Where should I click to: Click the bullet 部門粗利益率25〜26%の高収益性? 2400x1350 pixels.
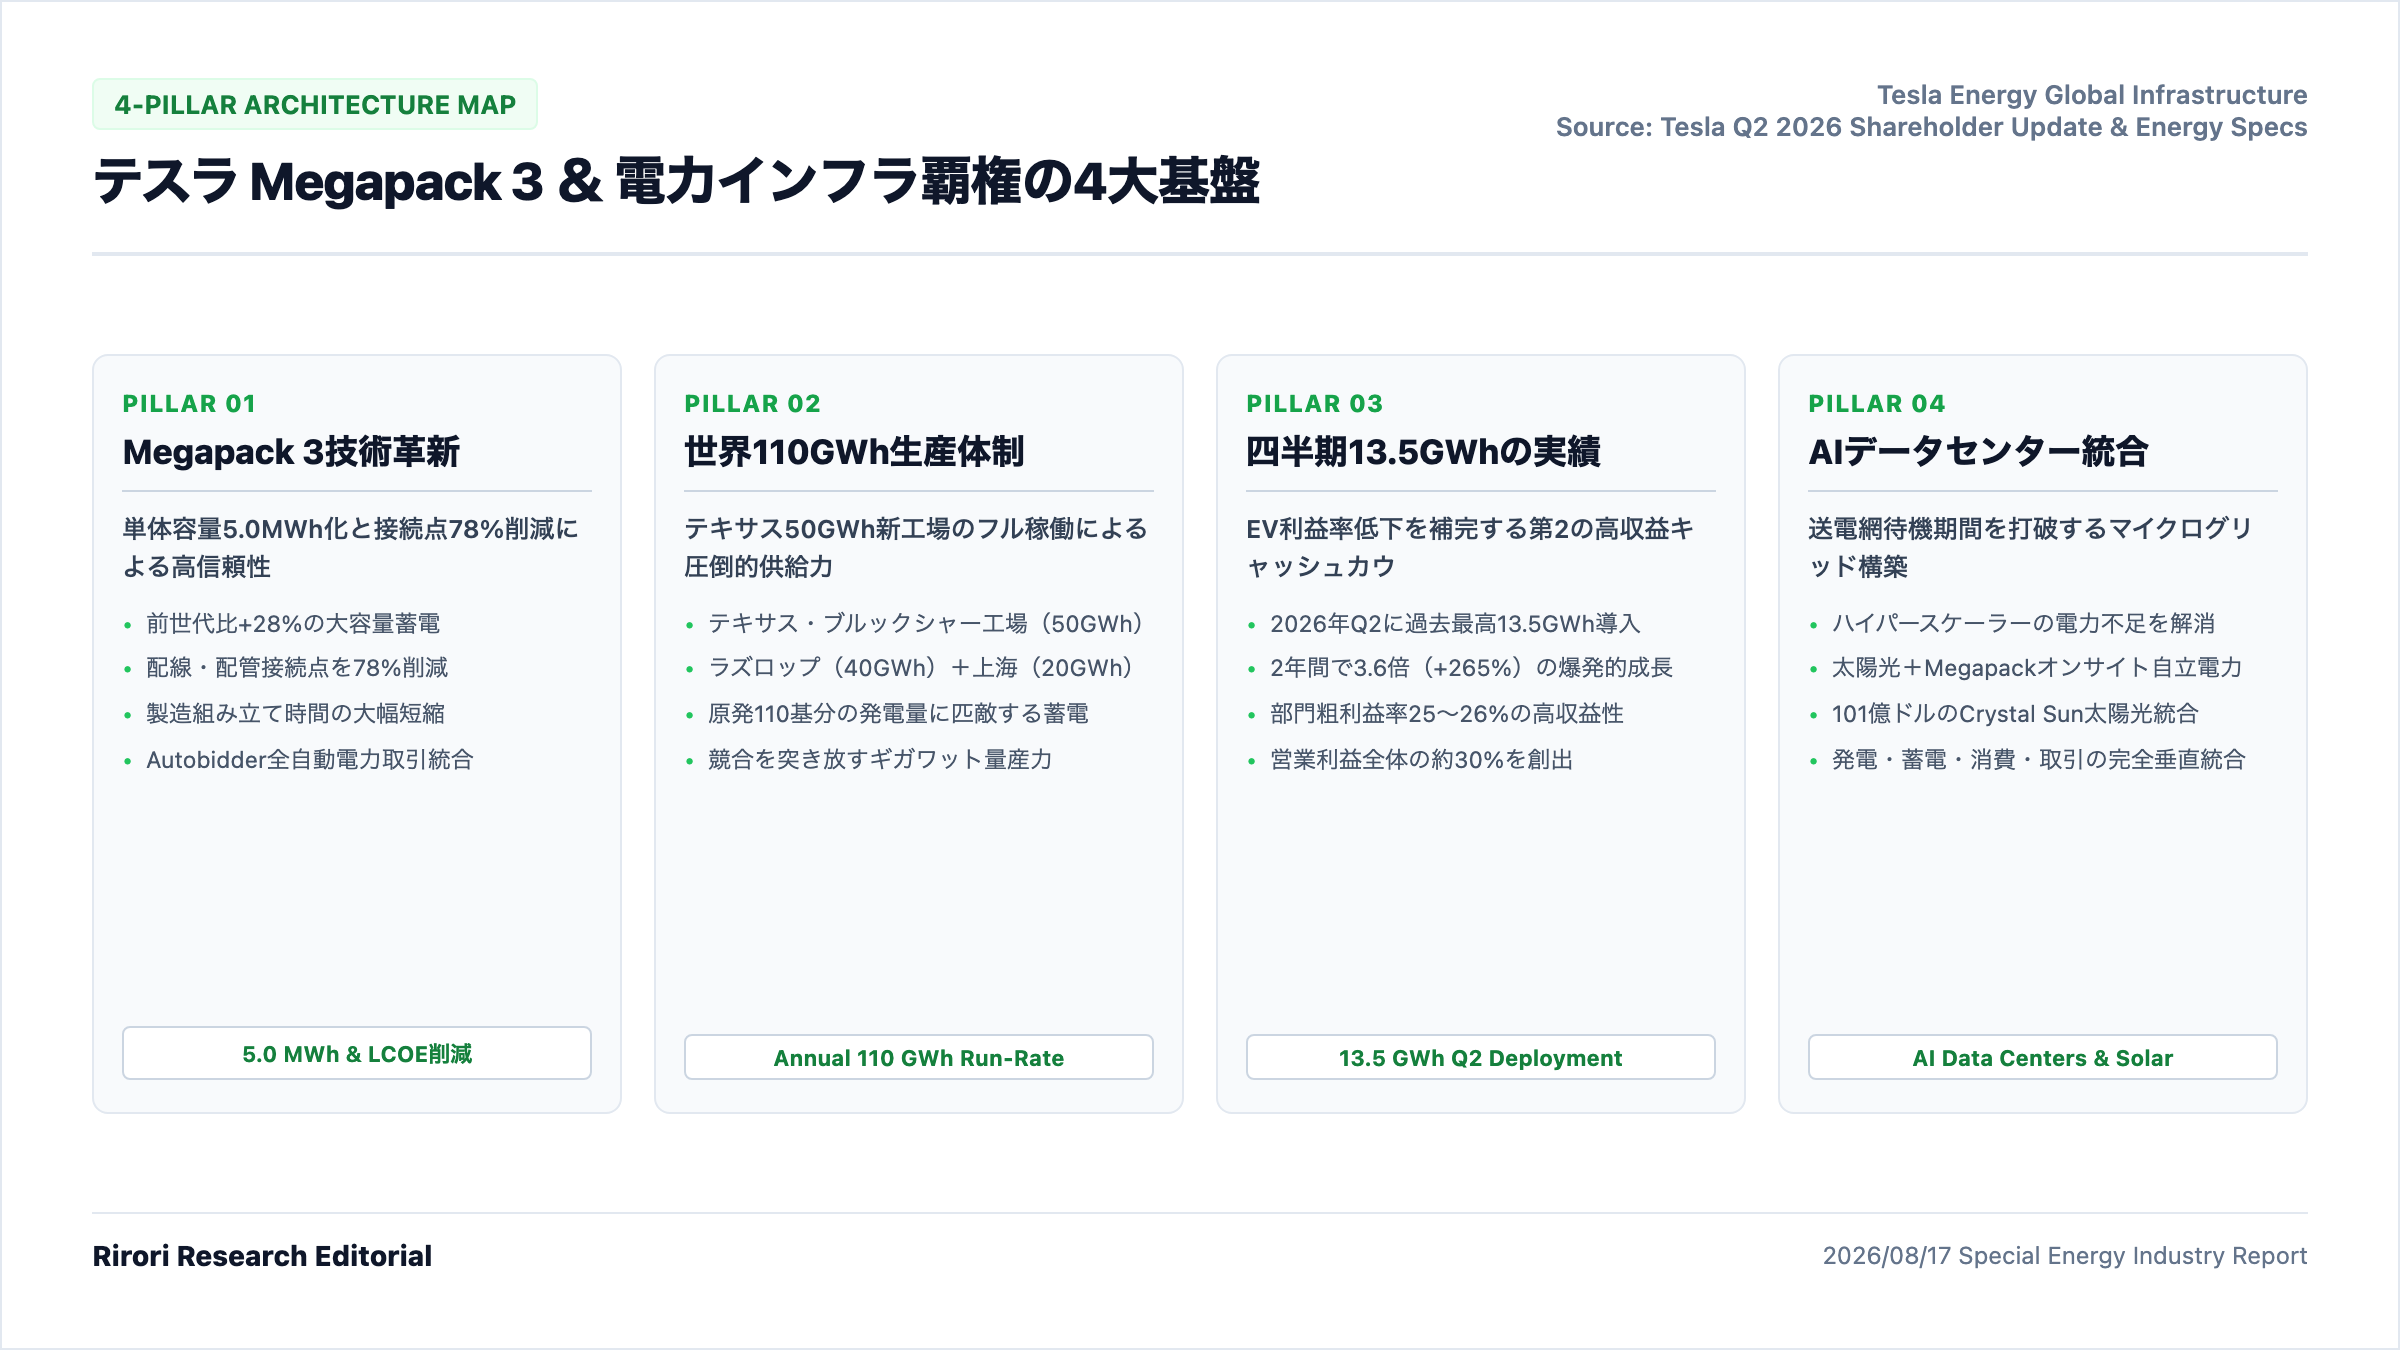(x=1447, y=714)
